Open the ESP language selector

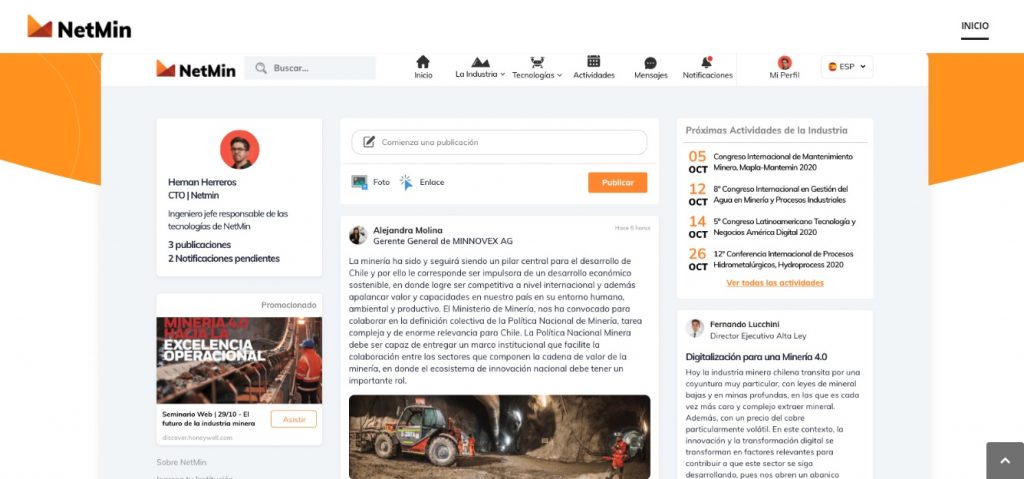pos(847,67)
